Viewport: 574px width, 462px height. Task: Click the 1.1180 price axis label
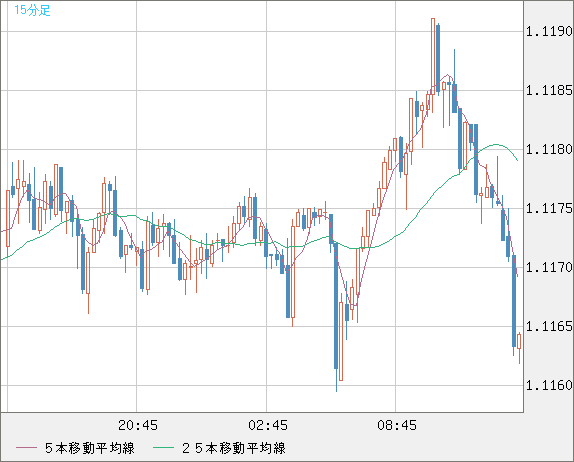(x=549, y=149)
